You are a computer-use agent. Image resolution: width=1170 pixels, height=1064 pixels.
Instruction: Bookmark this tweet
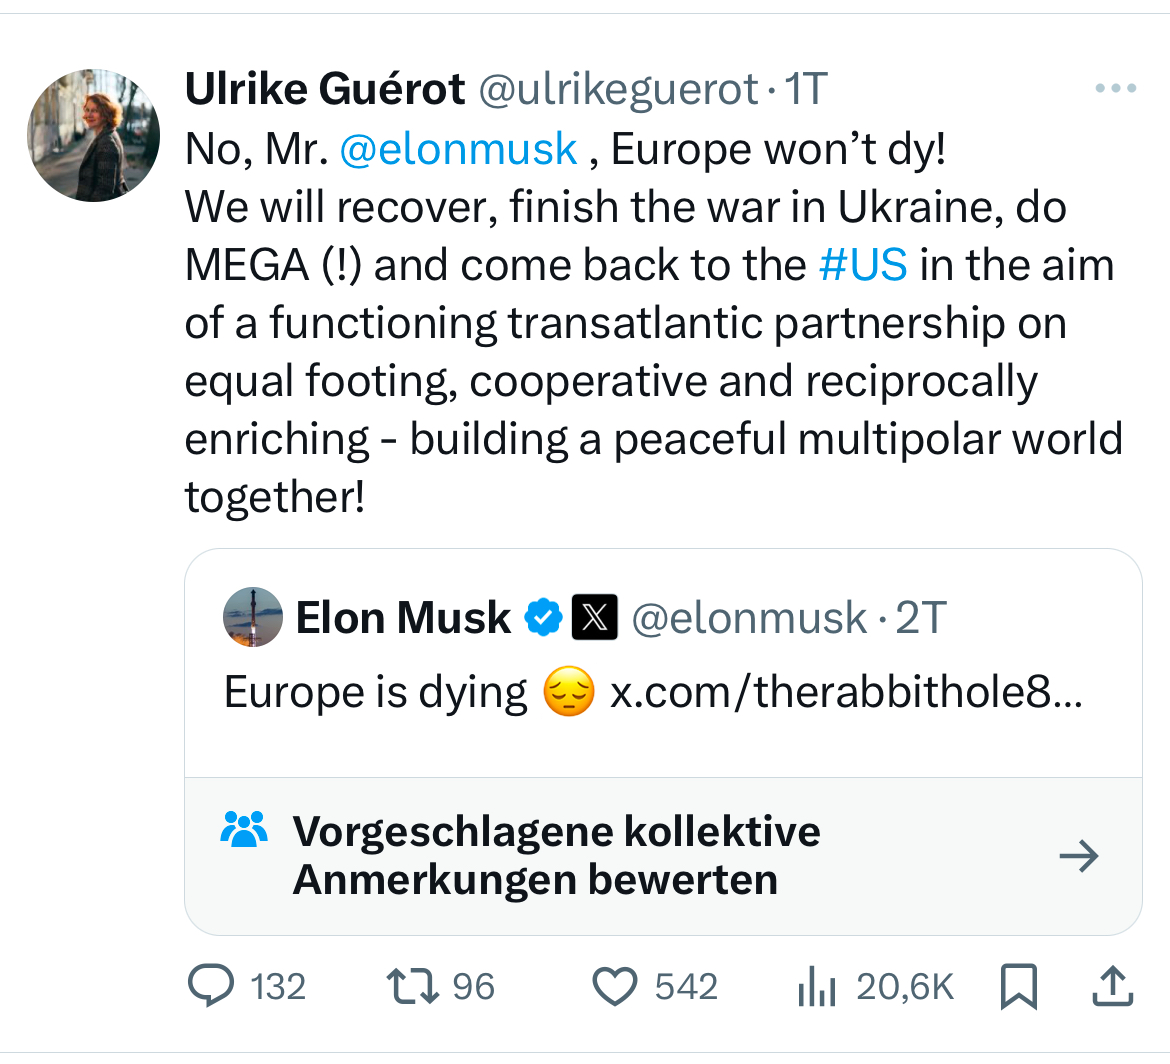[1019, 987]
